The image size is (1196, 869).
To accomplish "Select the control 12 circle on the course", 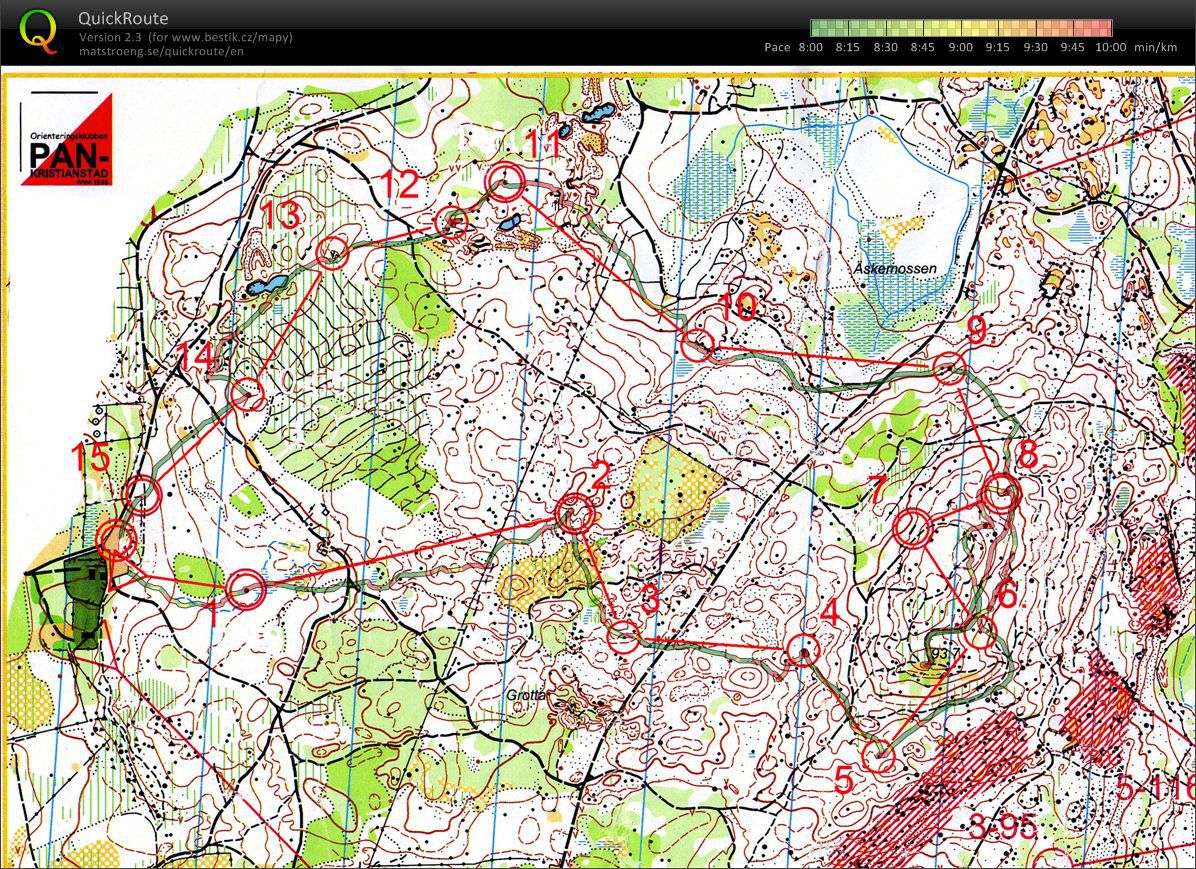I will [x=452, y=223].
